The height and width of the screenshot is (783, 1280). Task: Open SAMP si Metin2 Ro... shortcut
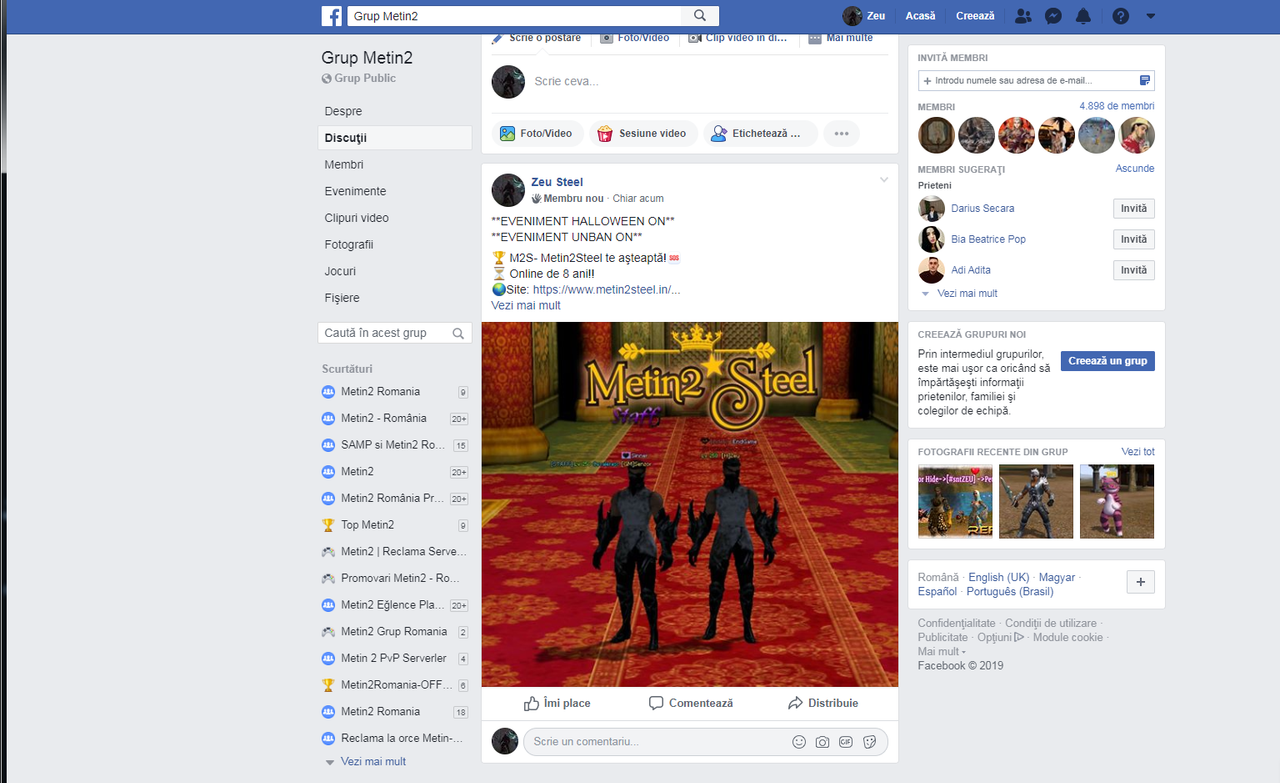tap(395, 445)
